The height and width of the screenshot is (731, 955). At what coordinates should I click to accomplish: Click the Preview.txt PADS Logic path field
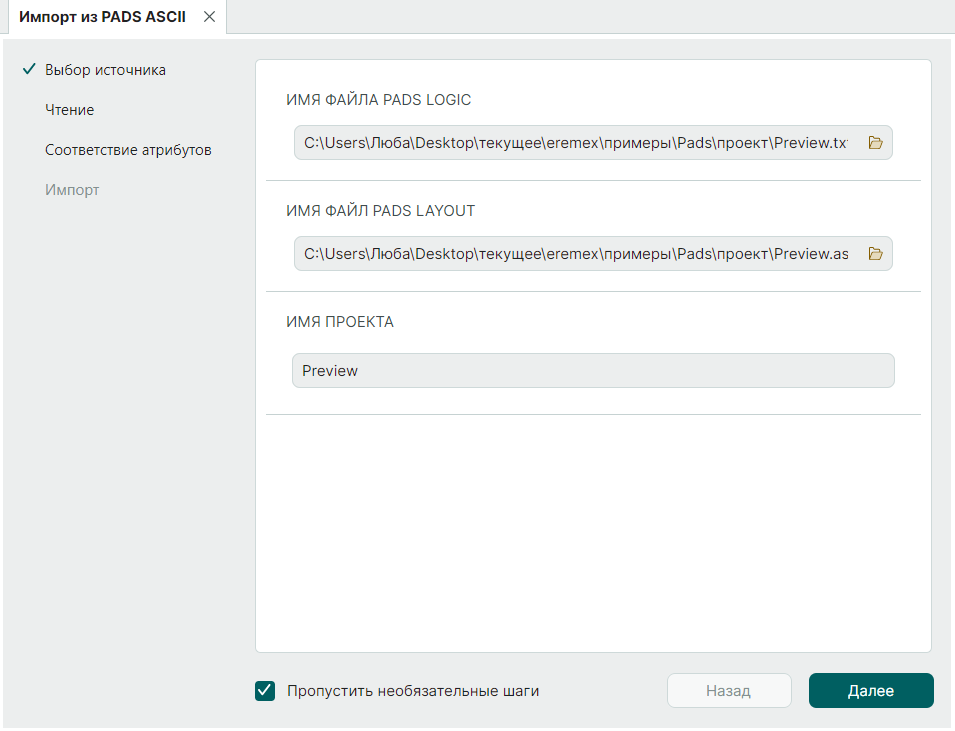pos(575,143)
